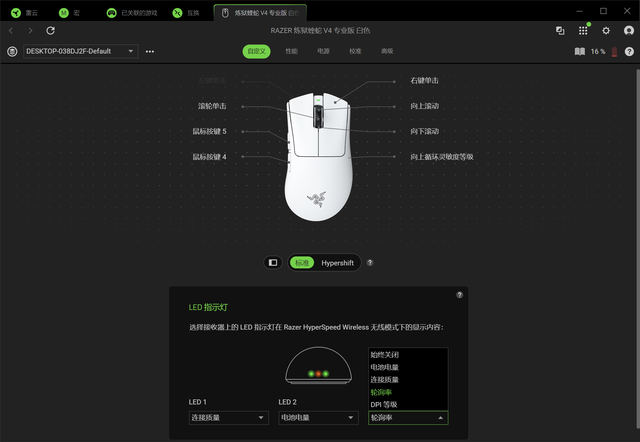
Task: Click the refresh icon
Action: (50, 31)
